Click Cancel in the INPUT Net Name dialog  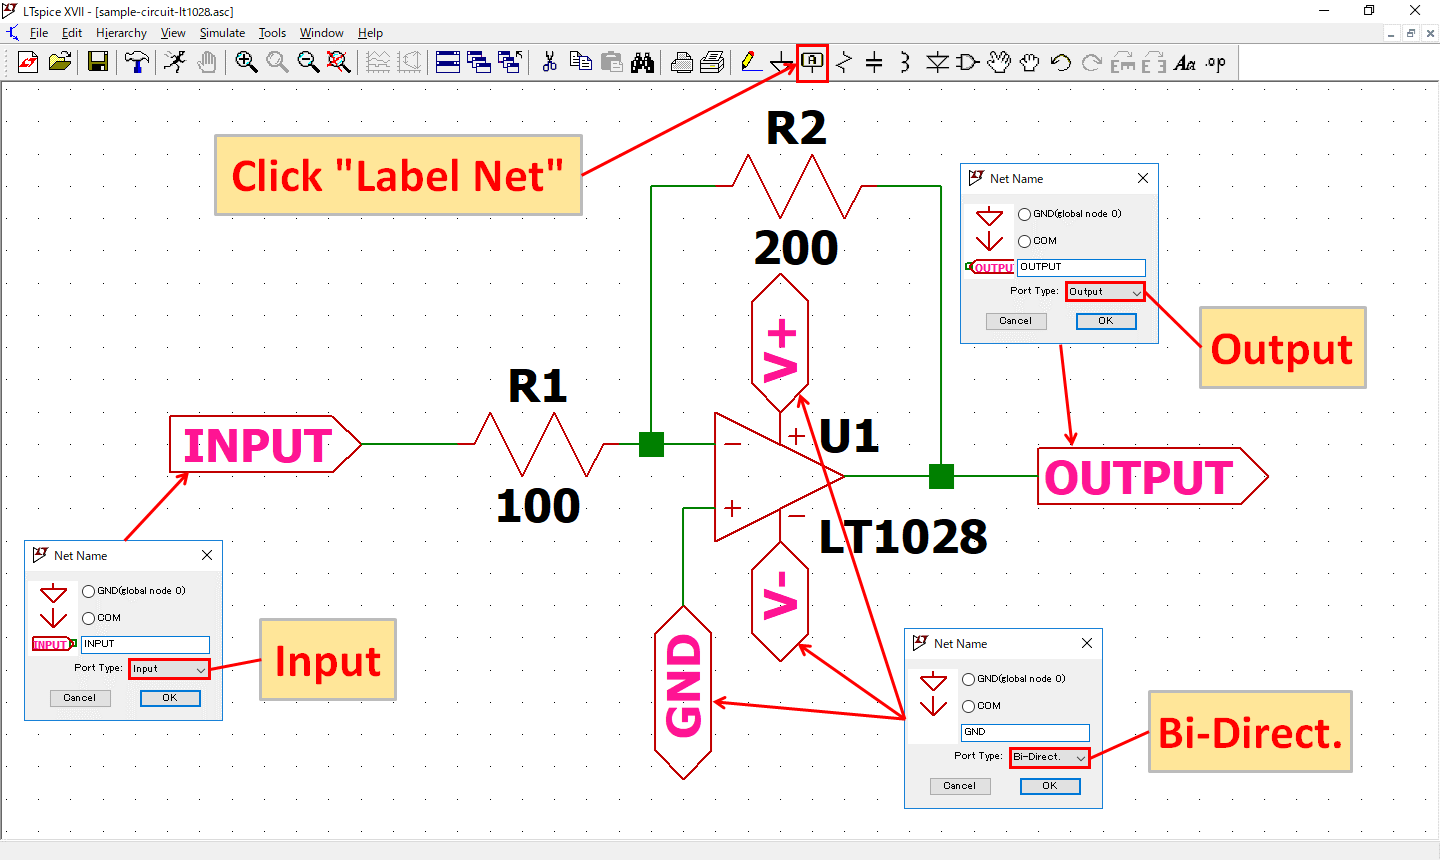[80, 698]
